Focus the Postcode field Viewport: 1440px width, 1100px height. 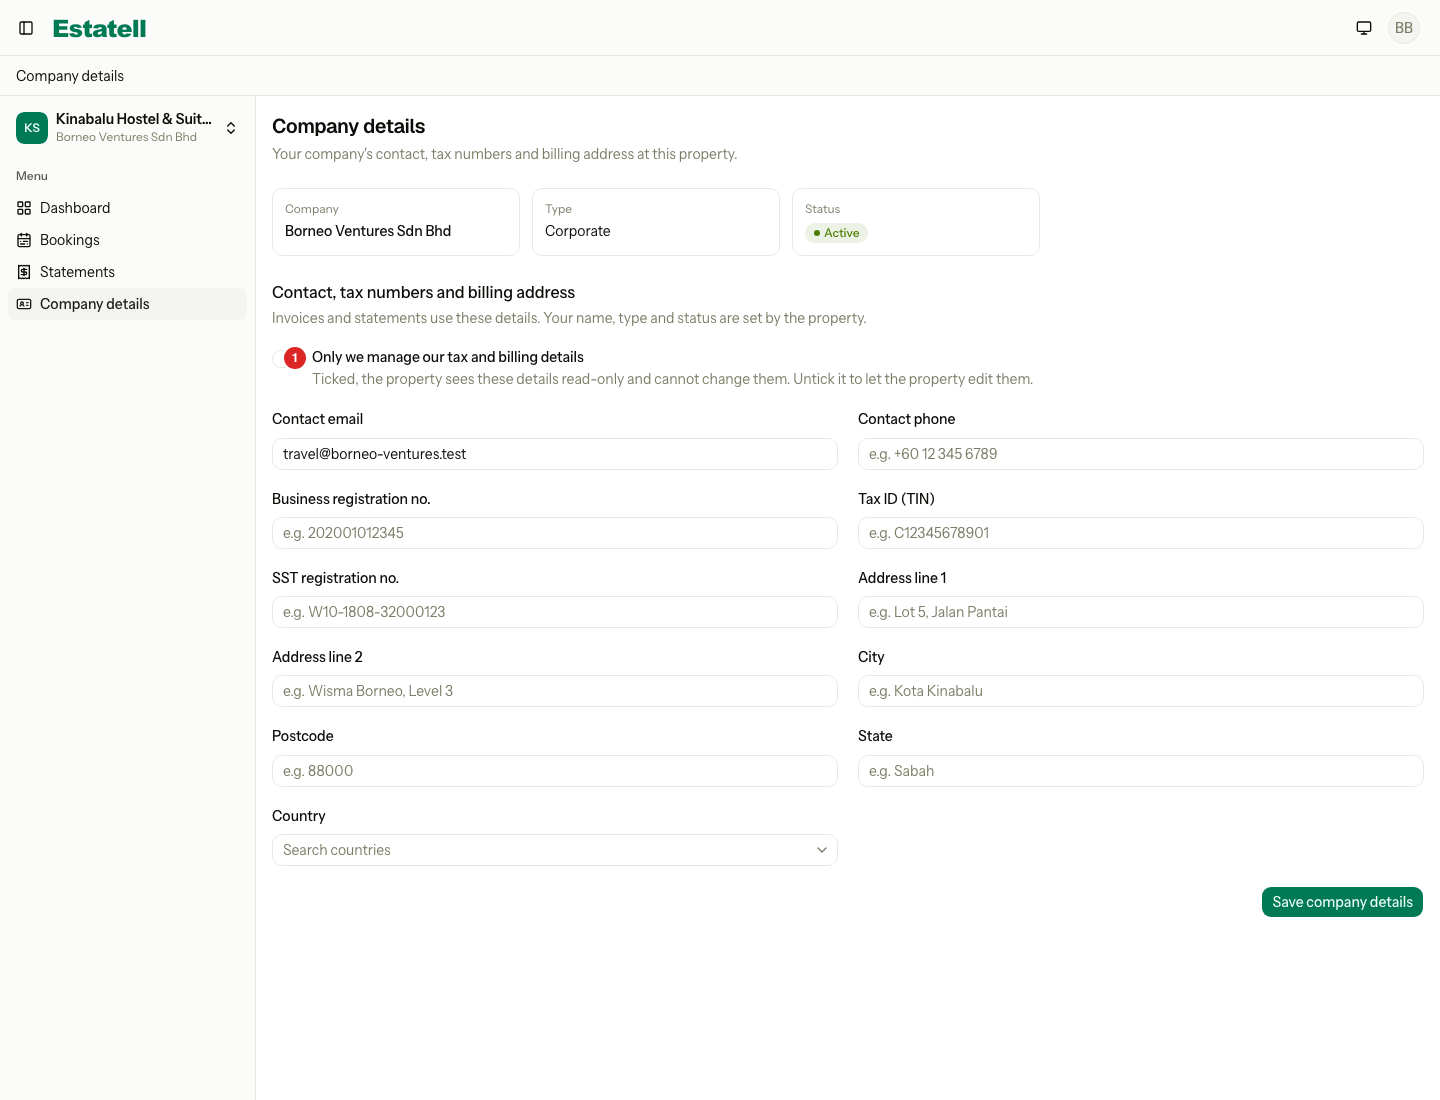555,771
